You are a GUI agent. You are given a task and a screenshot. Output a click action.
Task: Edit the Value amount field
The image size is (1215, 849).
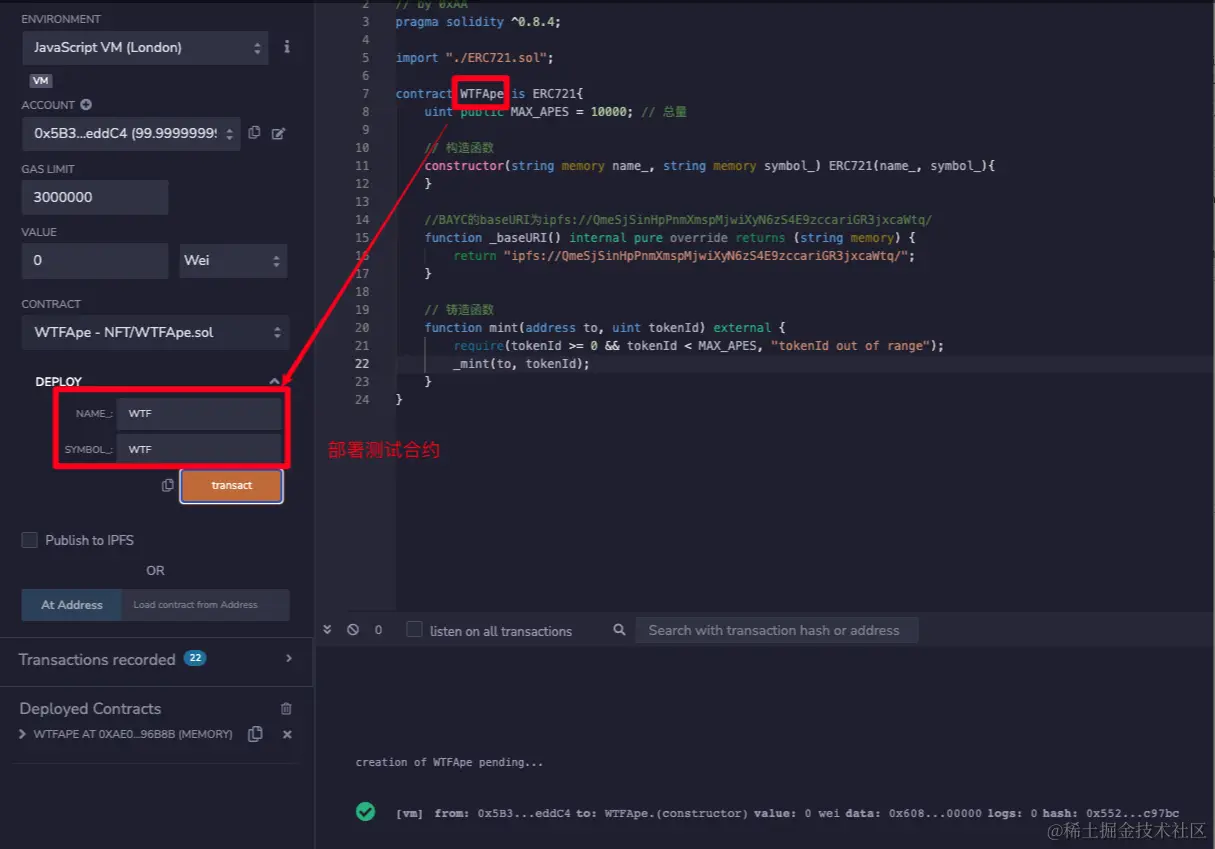click(95, 260)
